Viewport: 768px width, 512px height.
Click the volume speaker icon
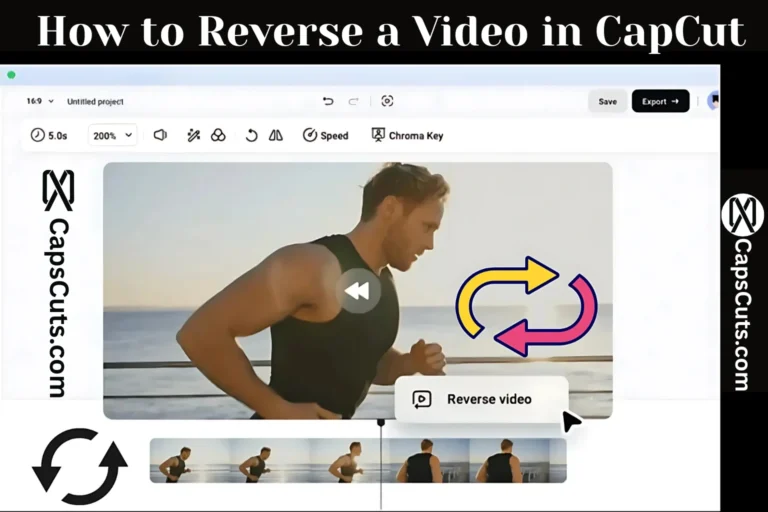point(160,135)
